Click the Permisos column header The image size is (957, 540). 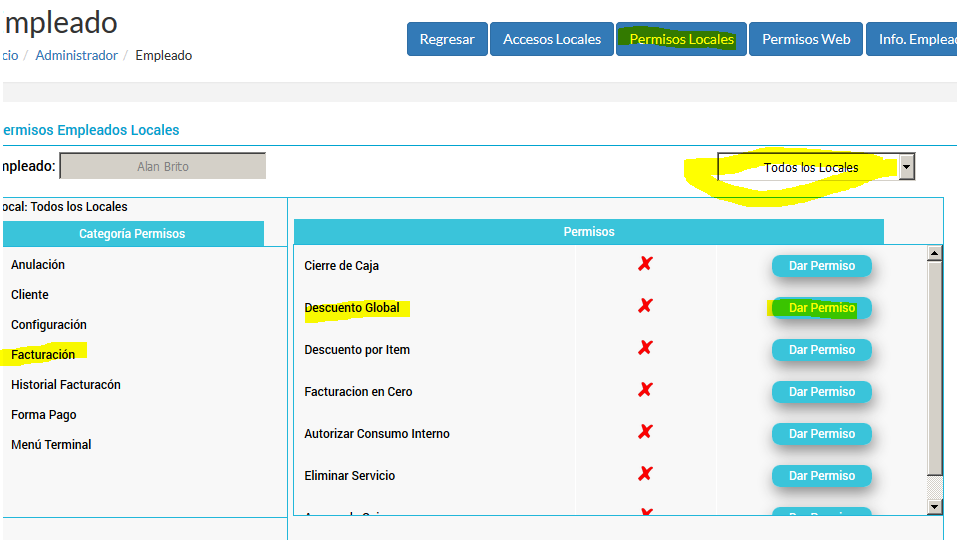click(x=588, y=232)
